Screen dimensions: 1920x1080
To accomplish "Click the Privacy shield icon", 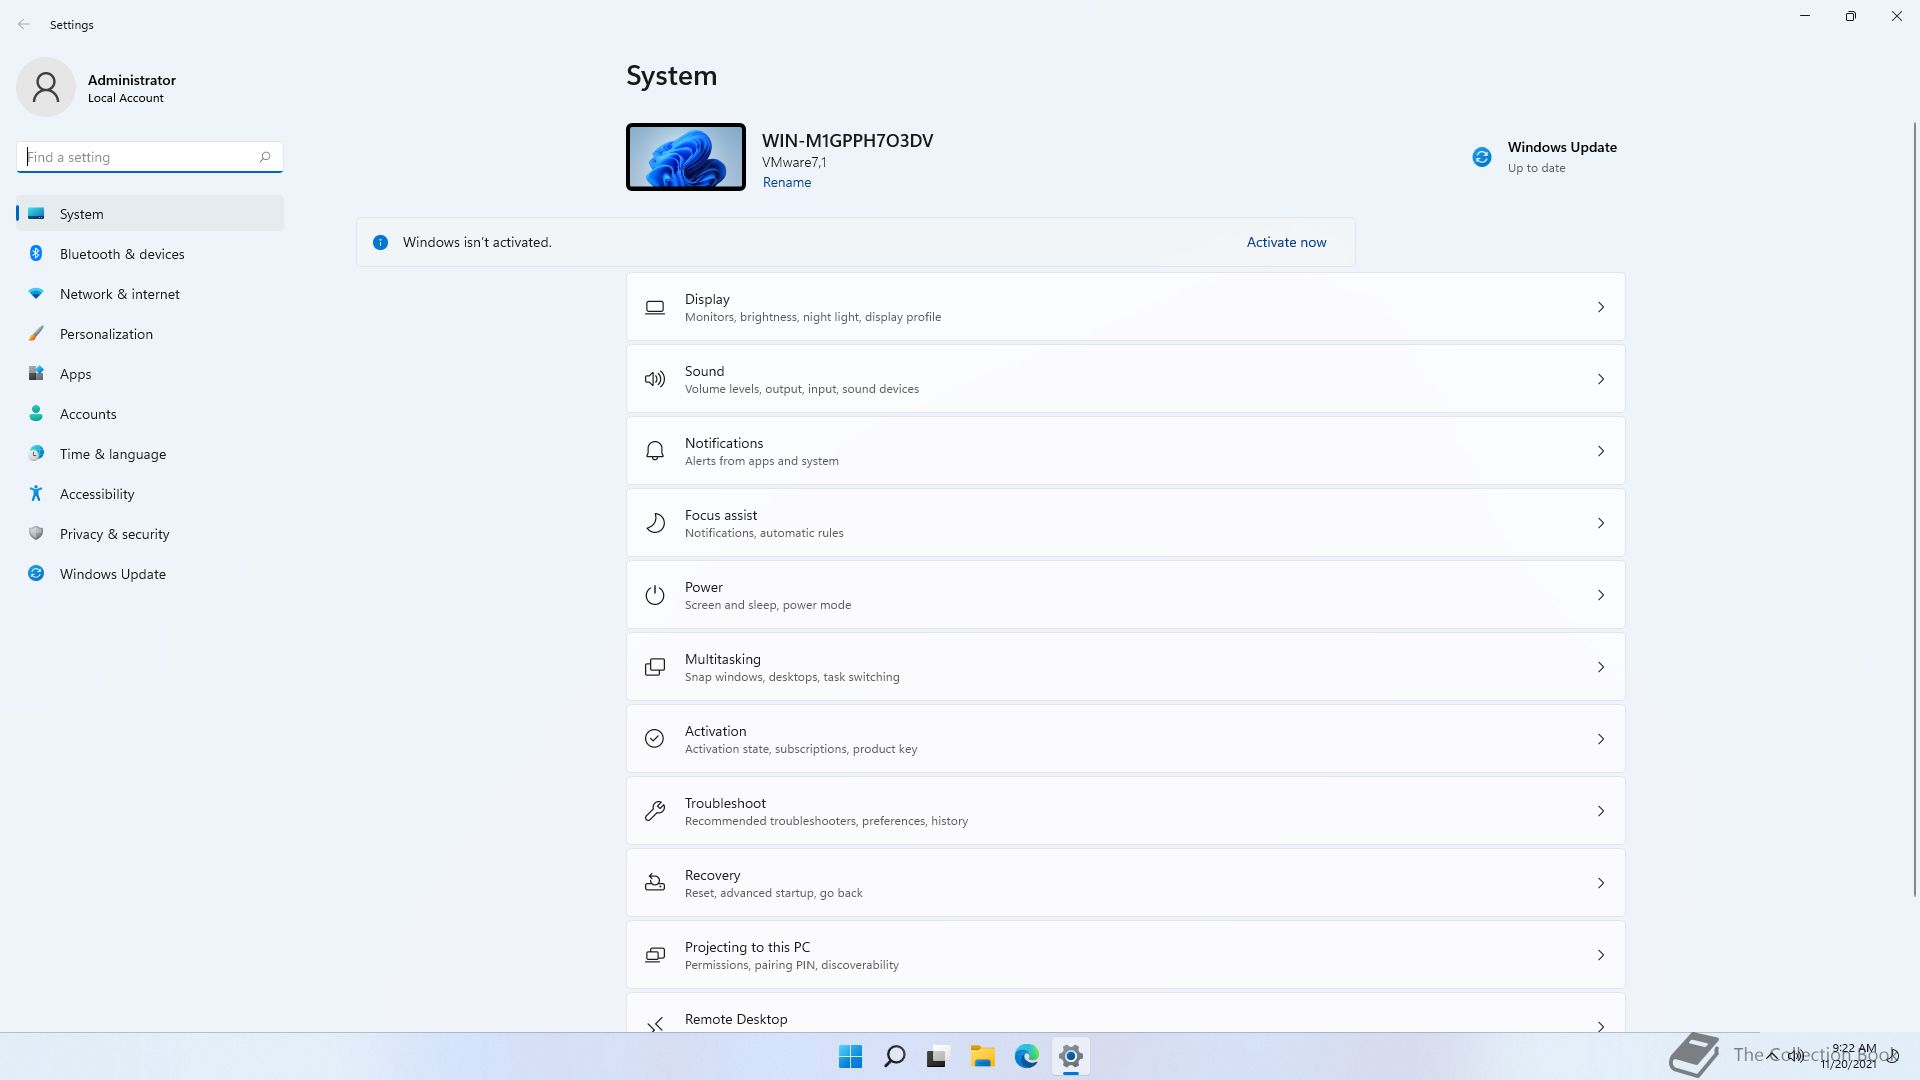I will [x=36, y=534].
